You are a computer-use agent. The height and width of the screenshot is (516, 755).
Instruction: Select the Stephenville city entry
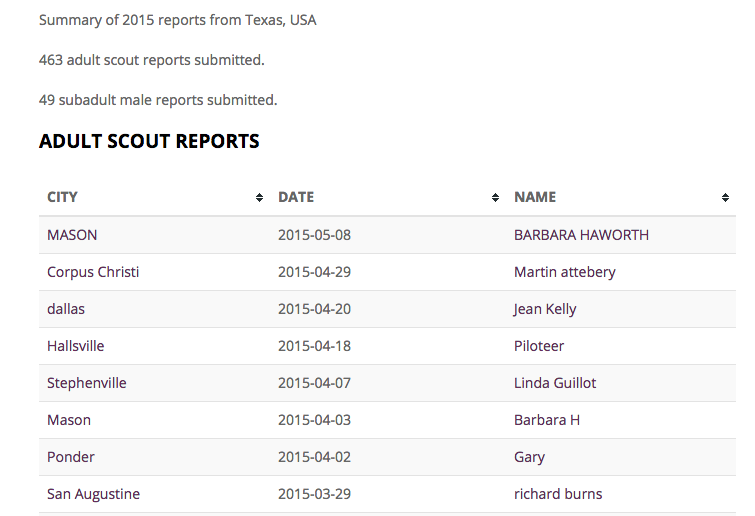pos(87,383)
